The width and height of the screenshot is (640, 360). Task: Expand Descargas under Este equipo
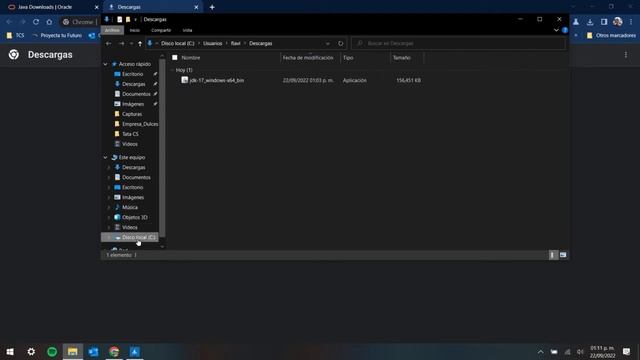(x=109, y=167)
